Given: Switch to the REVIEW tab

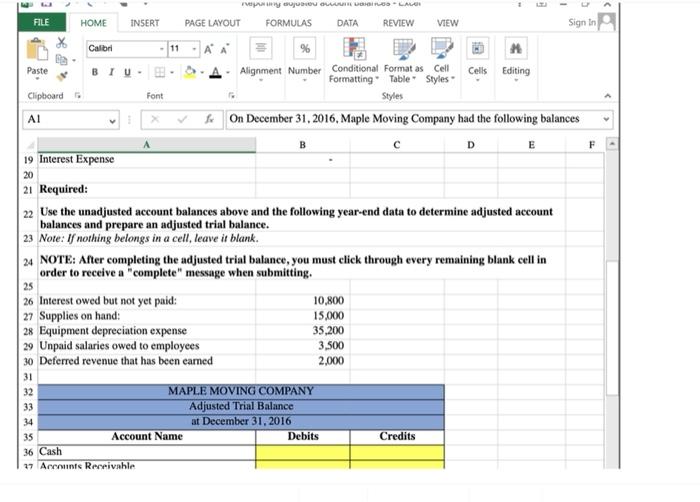Looking at the screenshot, I should pyautogui.click(x=398, y=23).
